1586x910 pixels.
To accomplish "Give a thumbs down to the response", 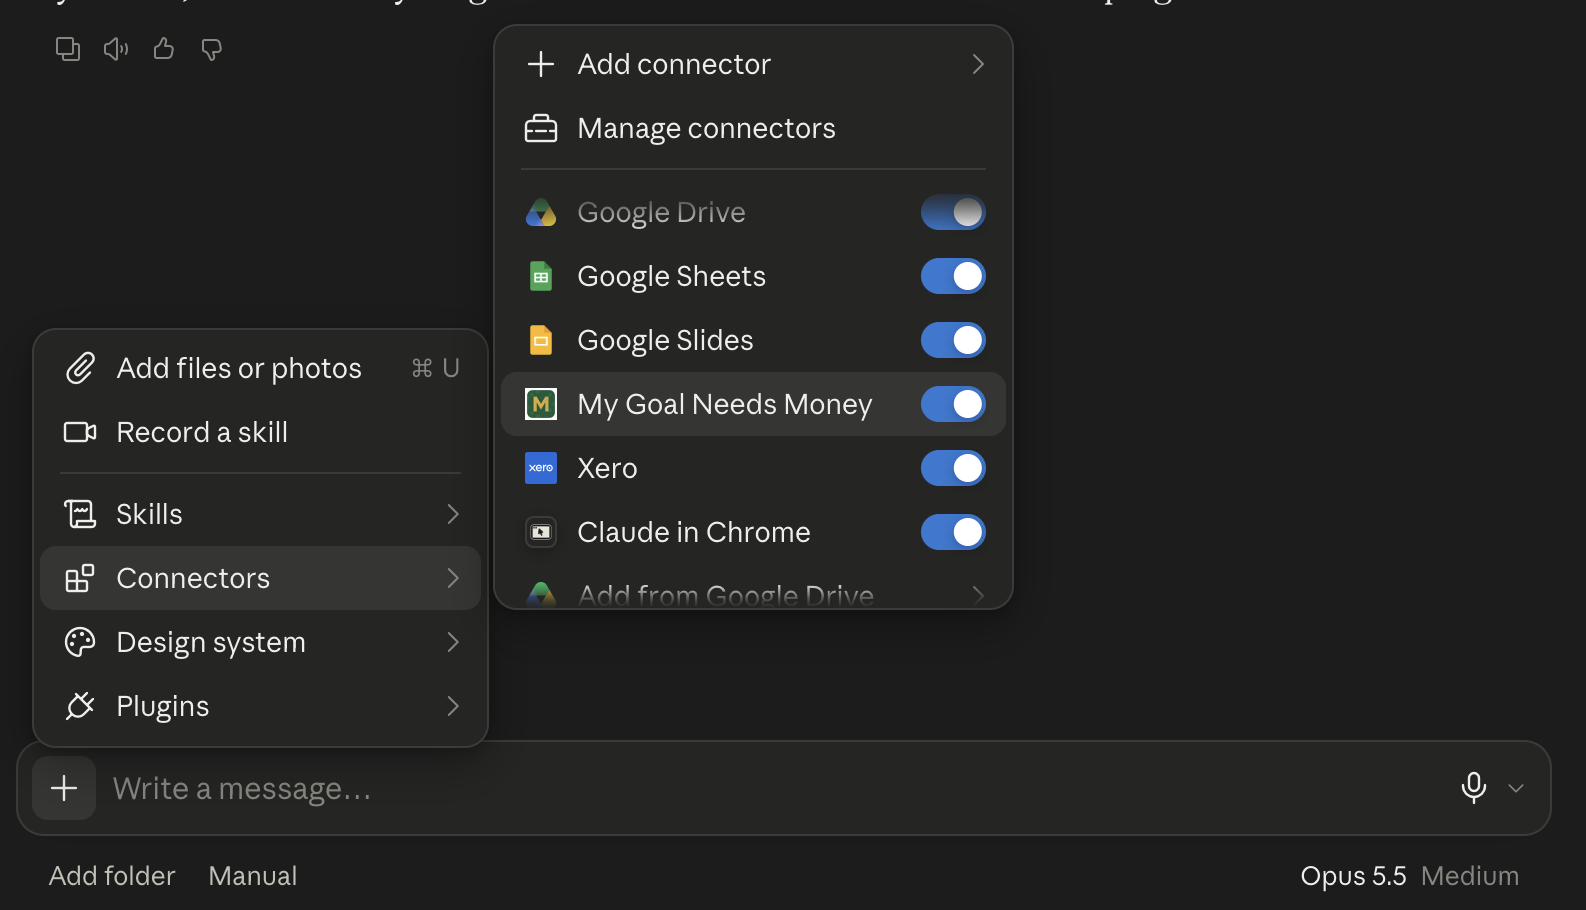I will tap(211, 49).
